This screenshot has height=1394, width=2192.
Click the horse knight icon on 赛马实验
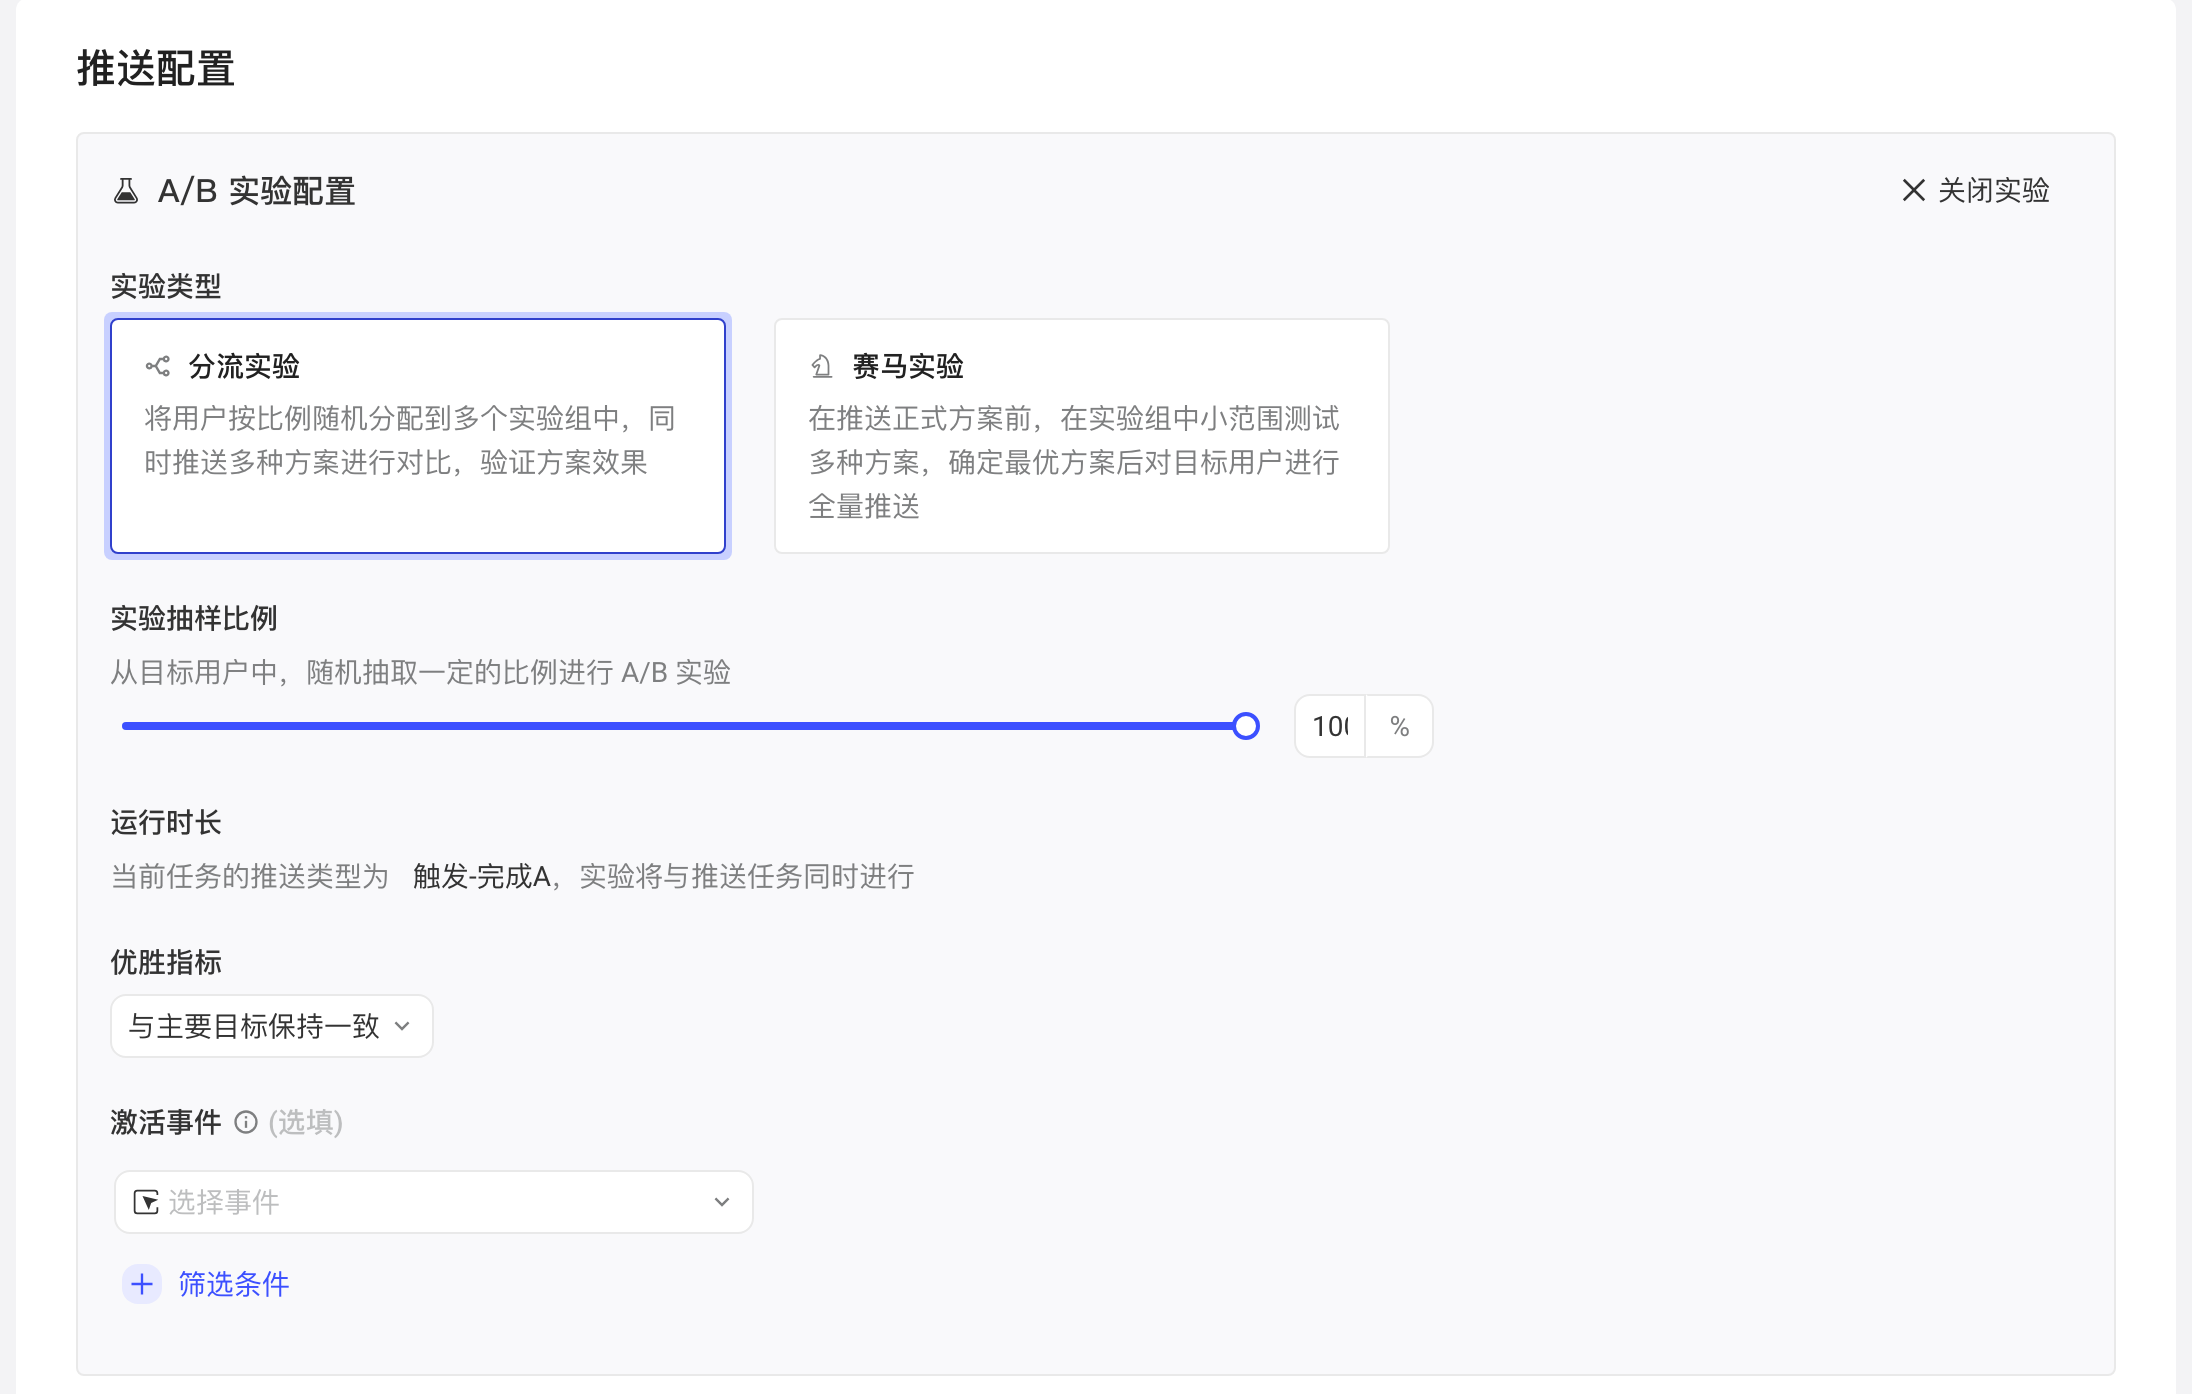click(821, 366)
